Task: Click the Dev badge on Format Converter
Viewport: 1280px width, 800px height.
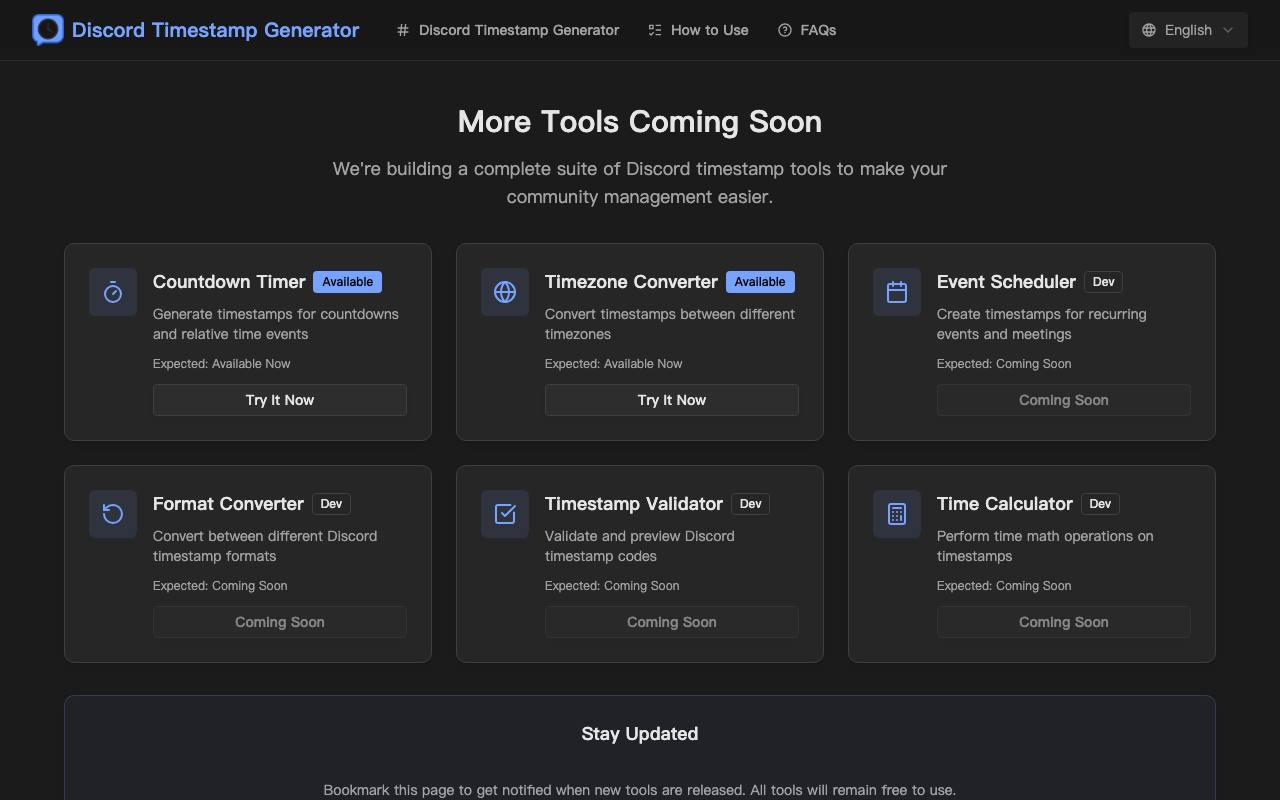Action: click(331, 504)
